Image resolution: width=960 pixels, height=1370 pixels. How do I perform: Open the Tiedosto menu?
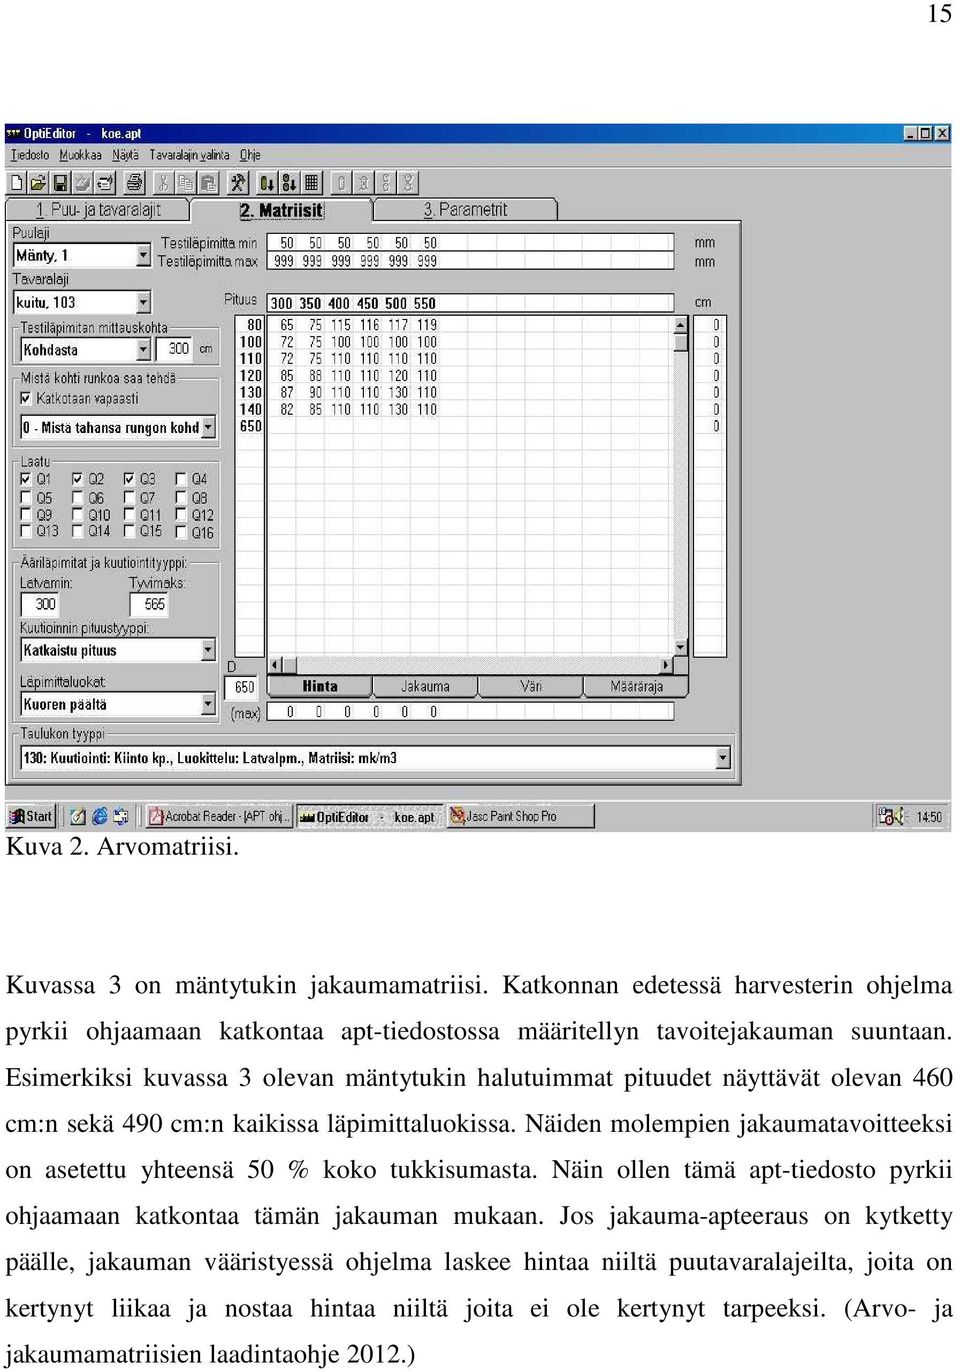(29, 155)
